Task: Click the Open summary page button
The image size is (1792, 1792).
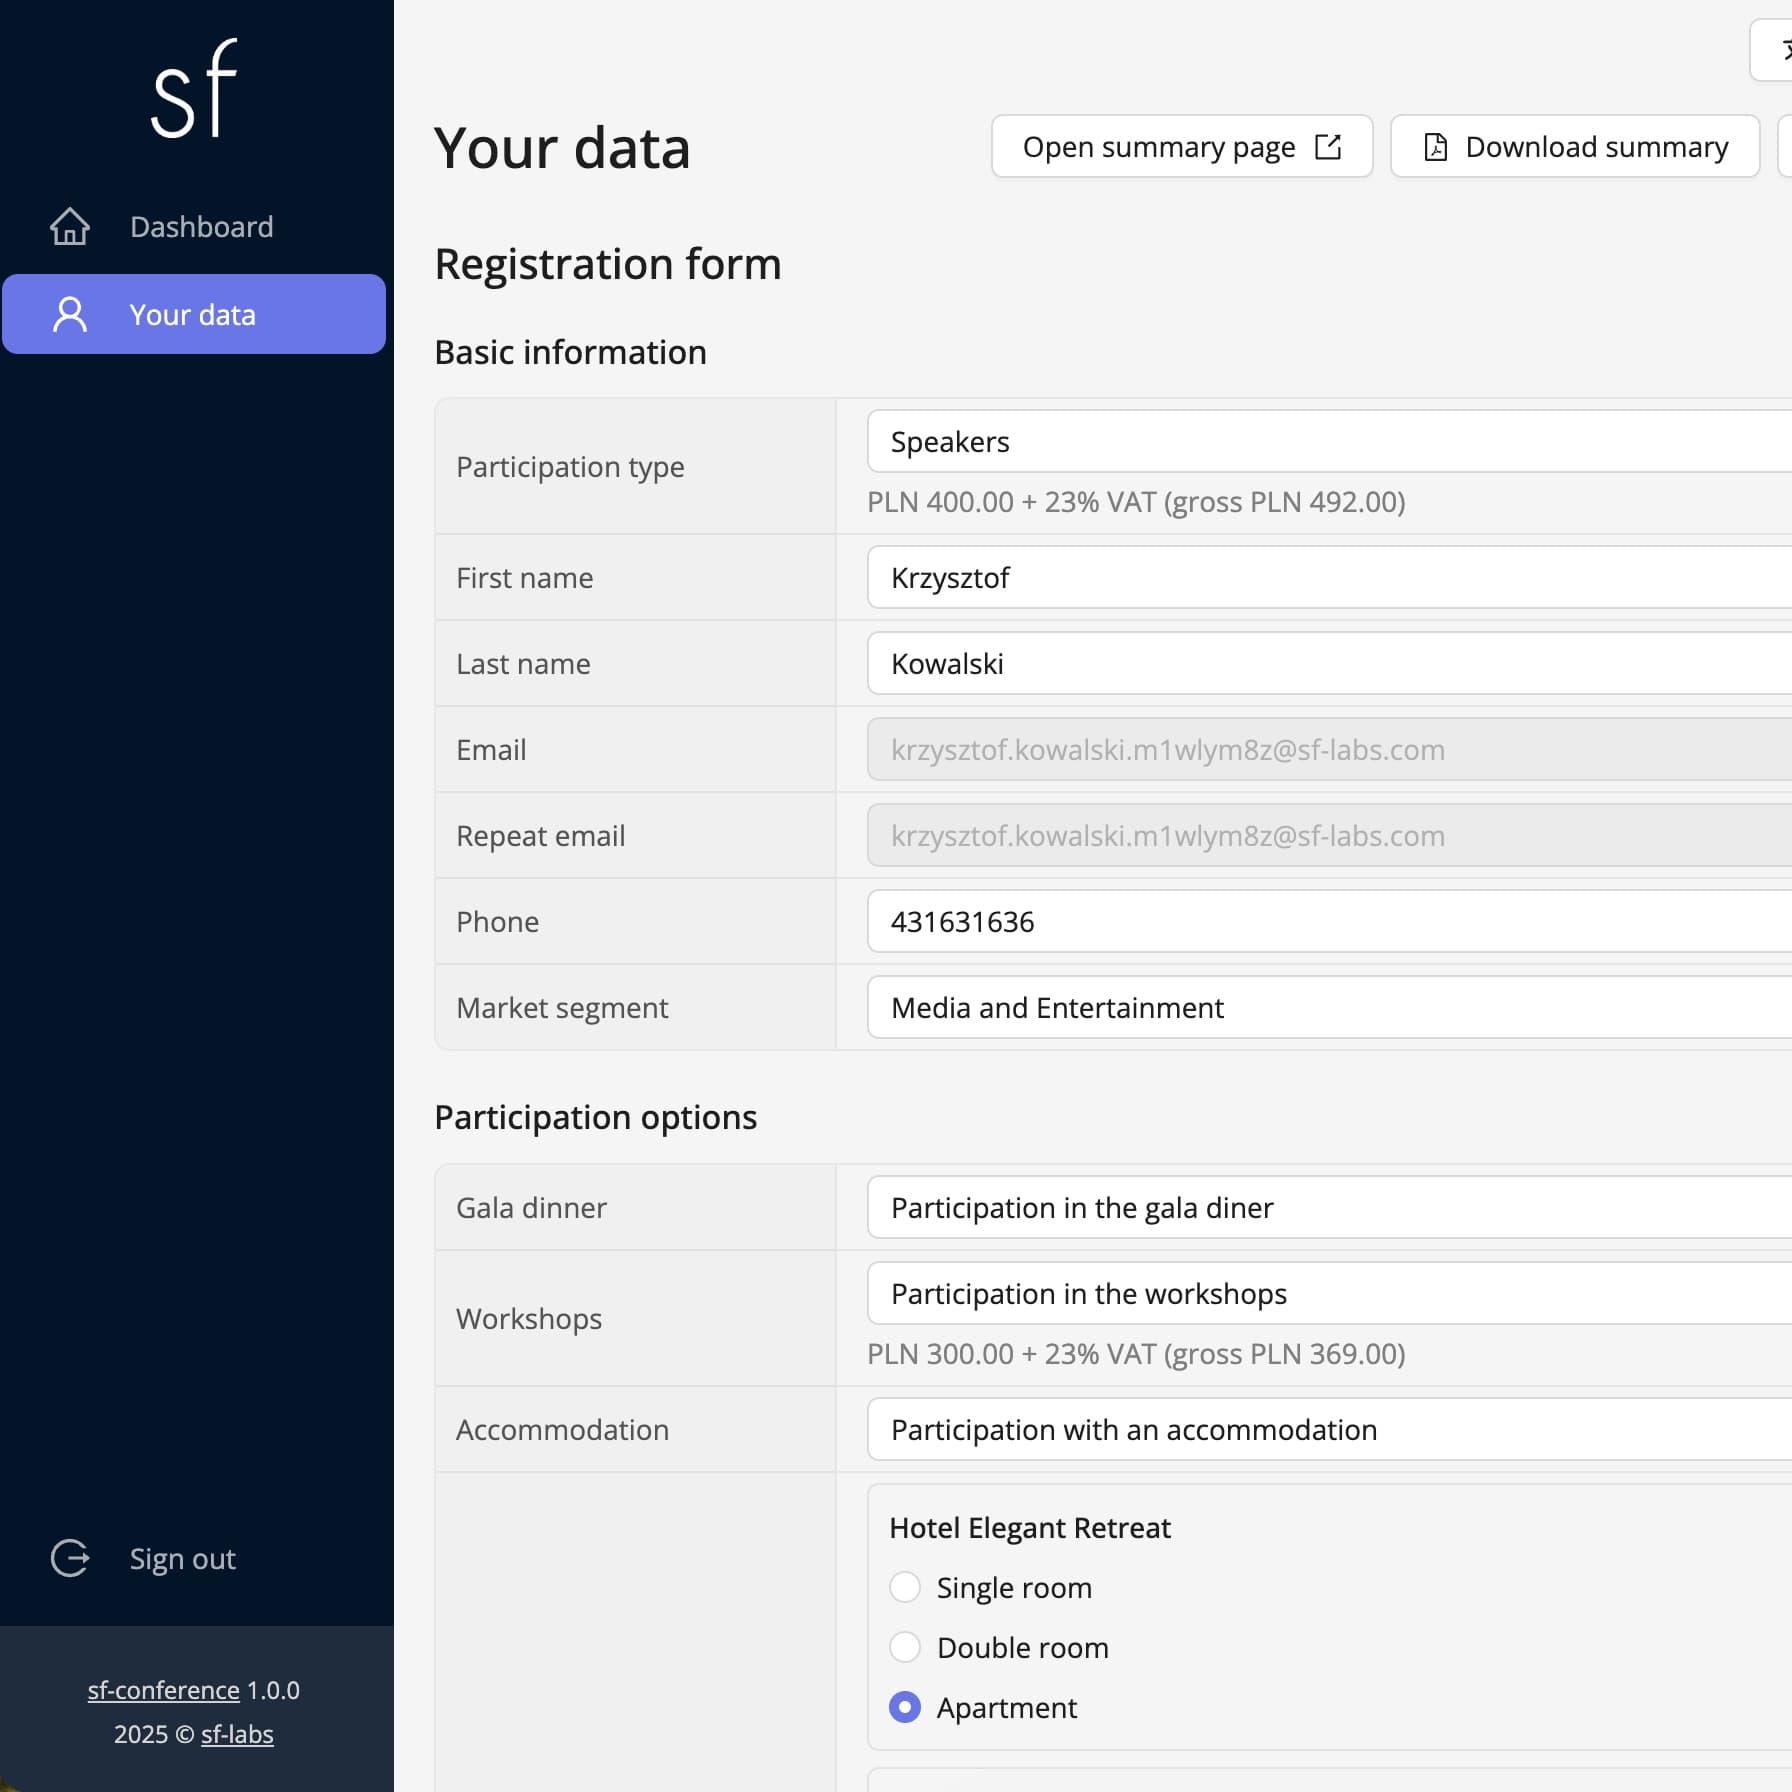Action: (x=1181, y=146)
